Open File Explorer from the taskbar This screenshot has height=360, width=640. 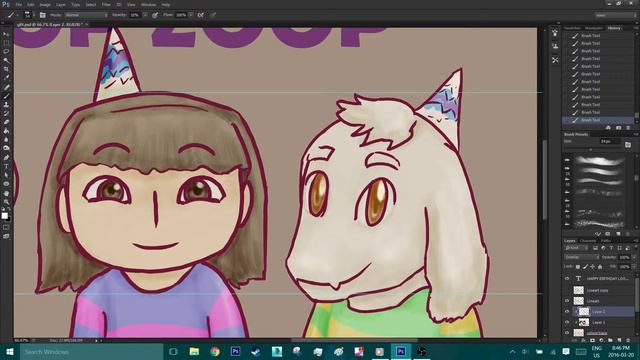[x=194, y=351]
